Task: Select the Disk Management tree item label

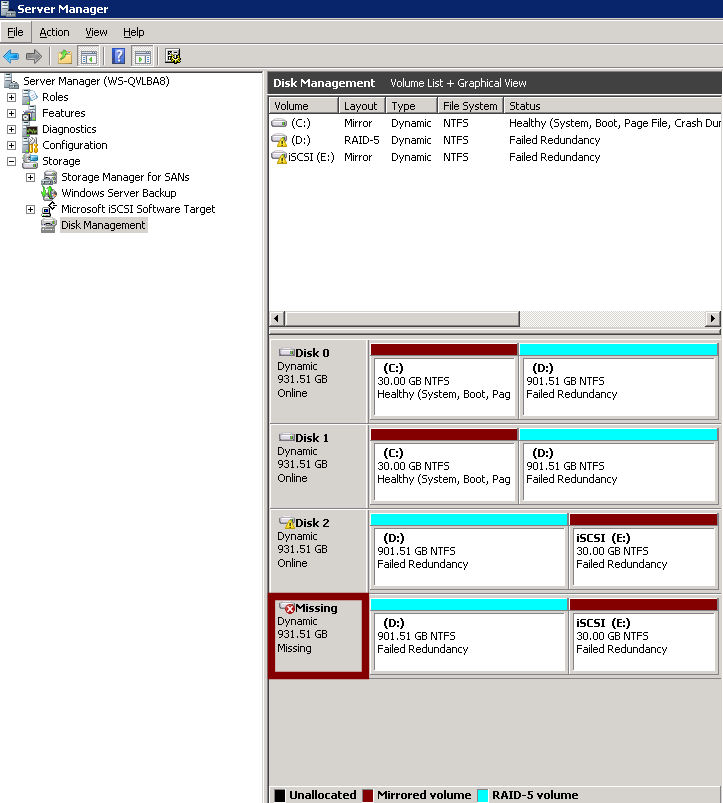Action: (x=103, y=225)
